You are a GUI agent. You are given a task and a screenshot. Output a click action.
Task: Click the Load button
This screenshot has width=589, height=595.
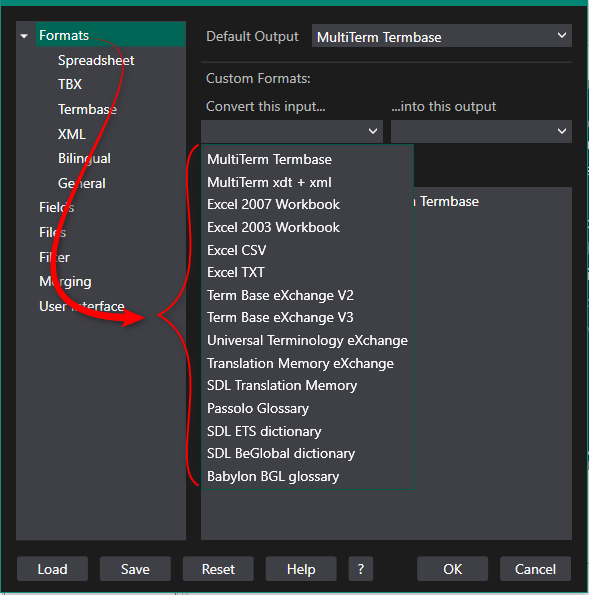point(52,569)
